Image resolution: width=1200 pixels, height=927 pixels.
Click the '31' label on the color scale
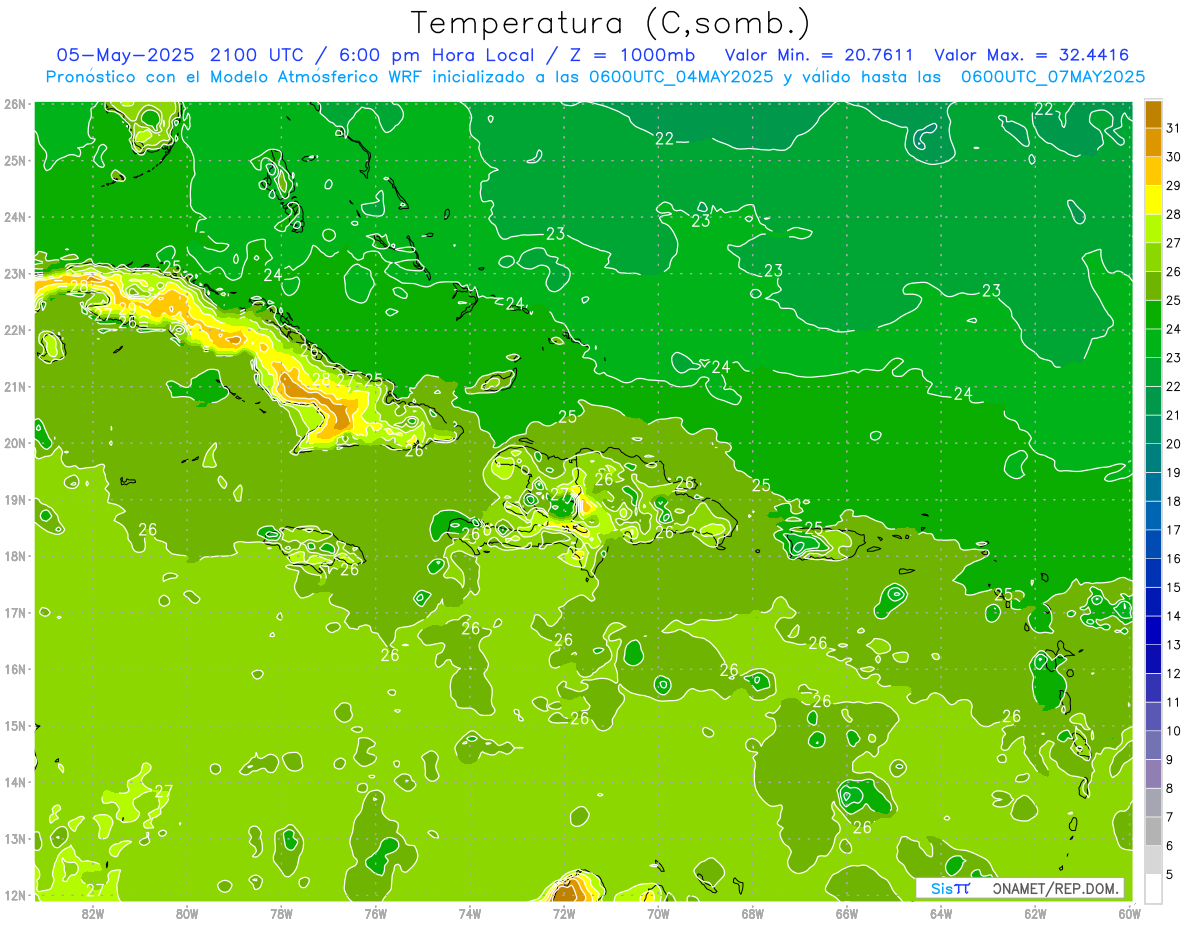pos(1174,128)
